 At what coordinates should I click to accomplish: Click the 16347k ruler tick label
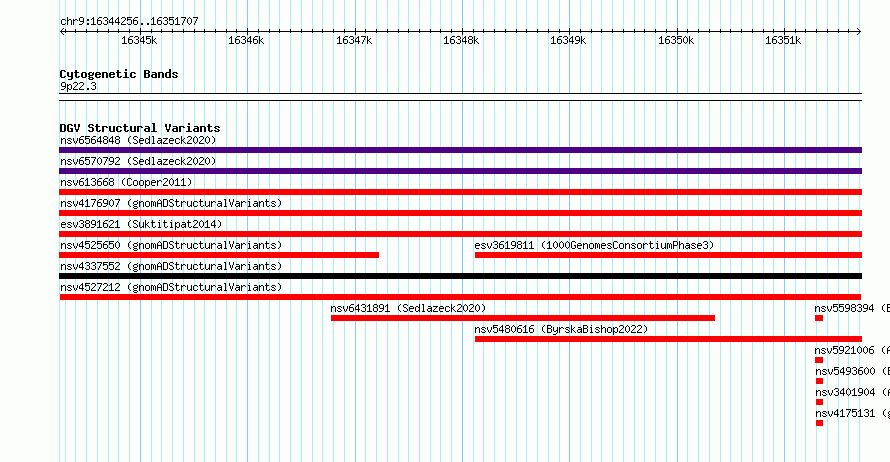tap(354, 40)
